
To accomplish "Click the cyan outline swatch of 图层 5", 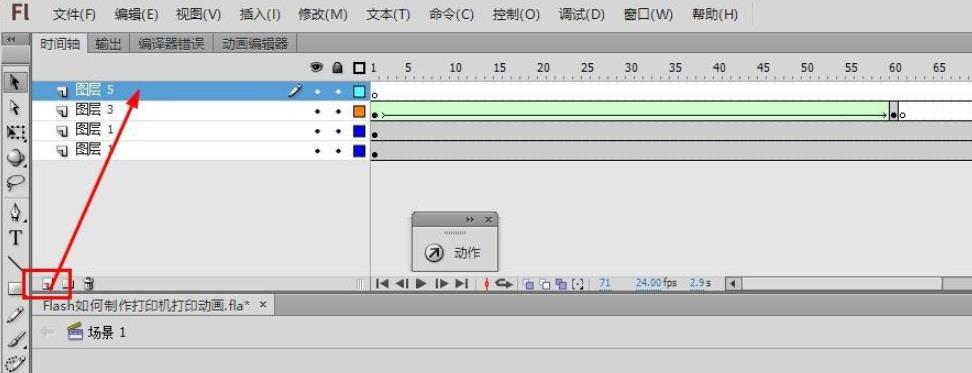I will (x=359, y=92).
